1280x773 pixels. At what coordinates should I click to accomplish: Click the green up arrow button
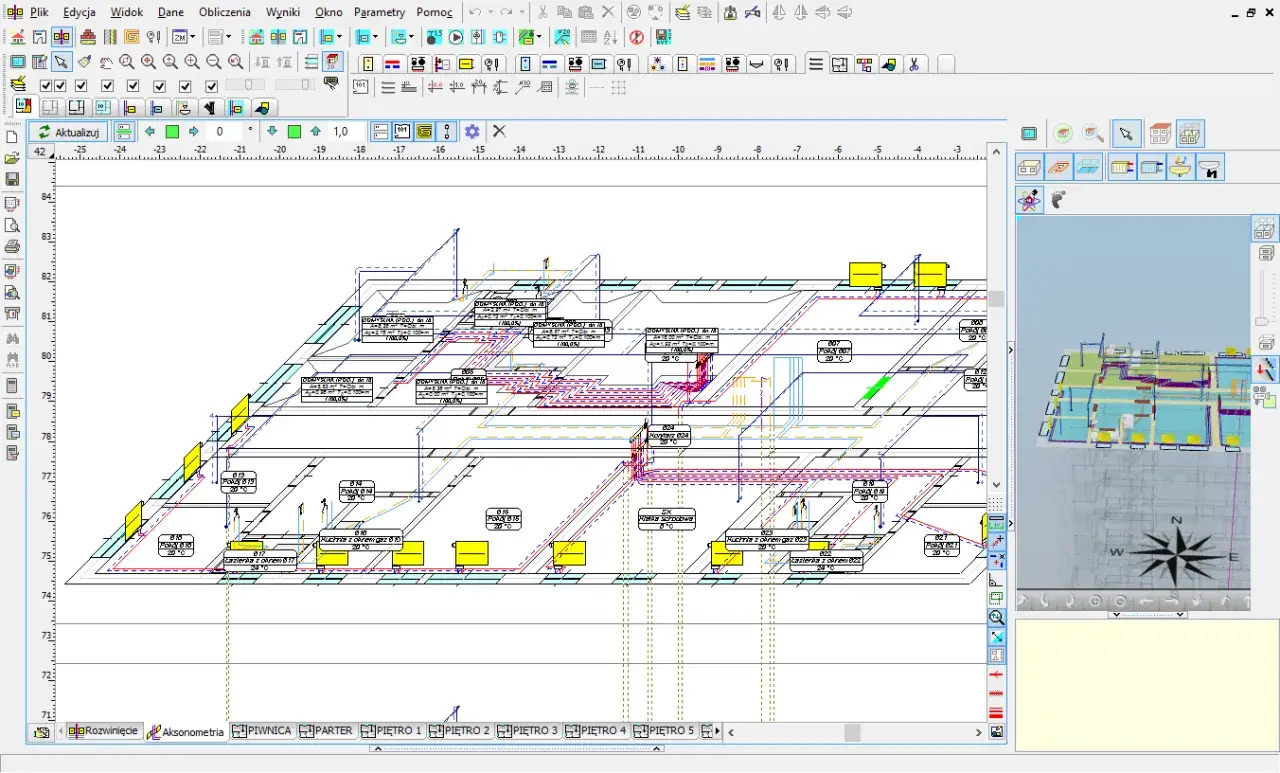point(316,131)
